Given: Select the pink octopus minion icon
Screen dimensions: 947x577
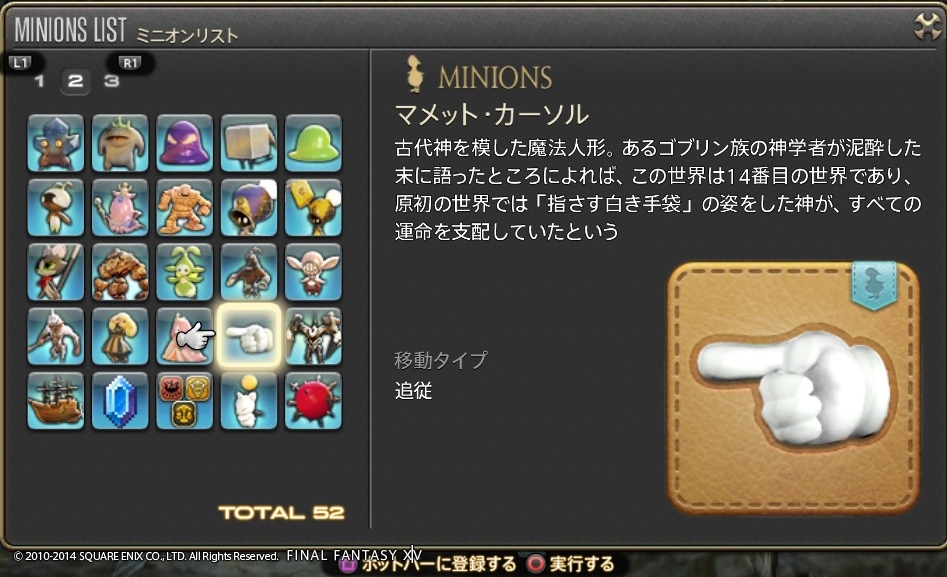Looking at the screenshot, I should (x=120, y=207).
